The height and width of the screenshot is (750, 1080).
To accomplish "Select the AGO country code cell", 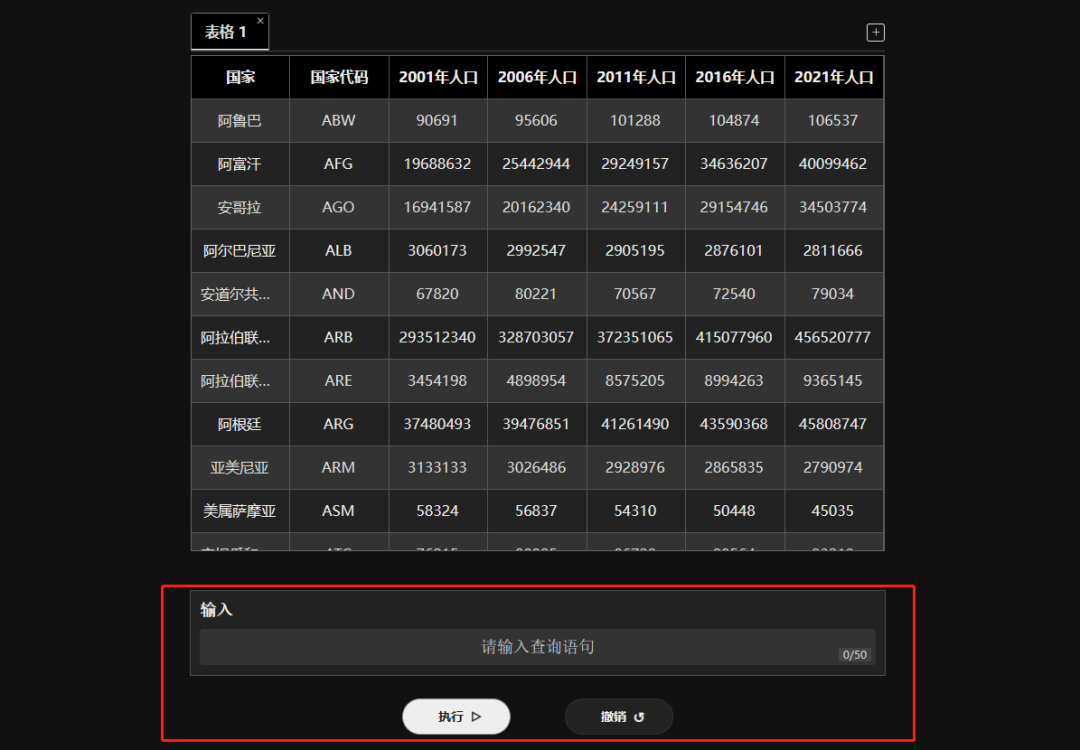I will [x=339, y=207].
